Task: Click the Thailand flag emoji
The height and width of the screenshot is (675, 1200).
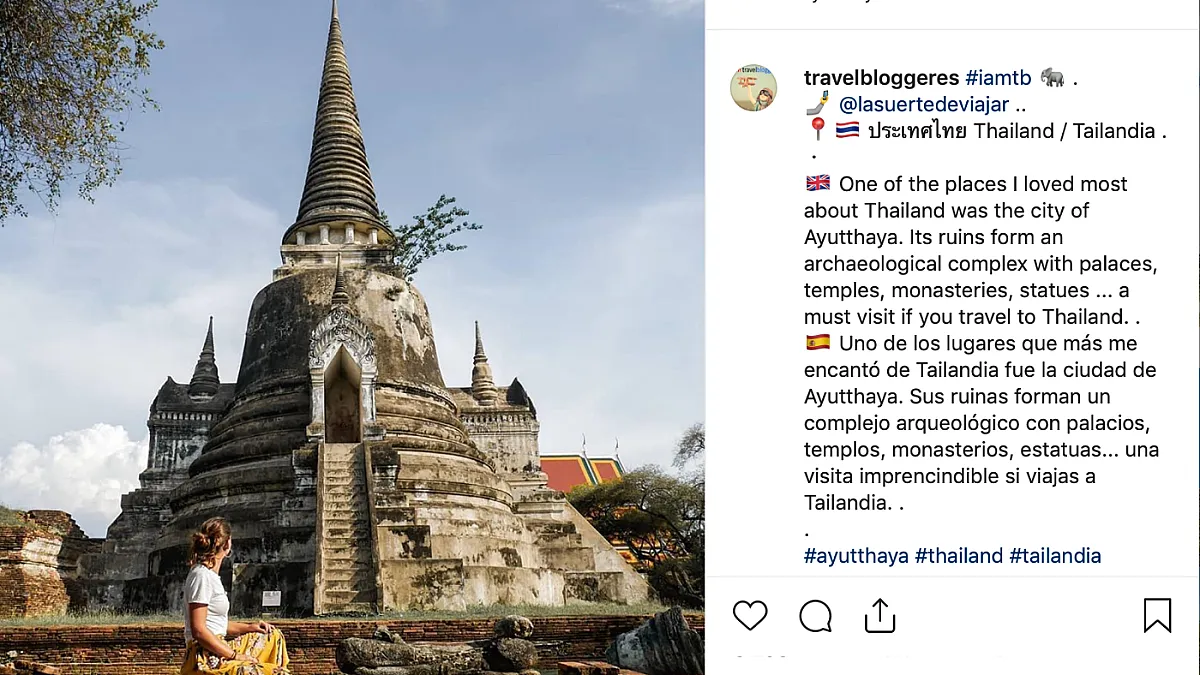Action: [x=847, y=130]
